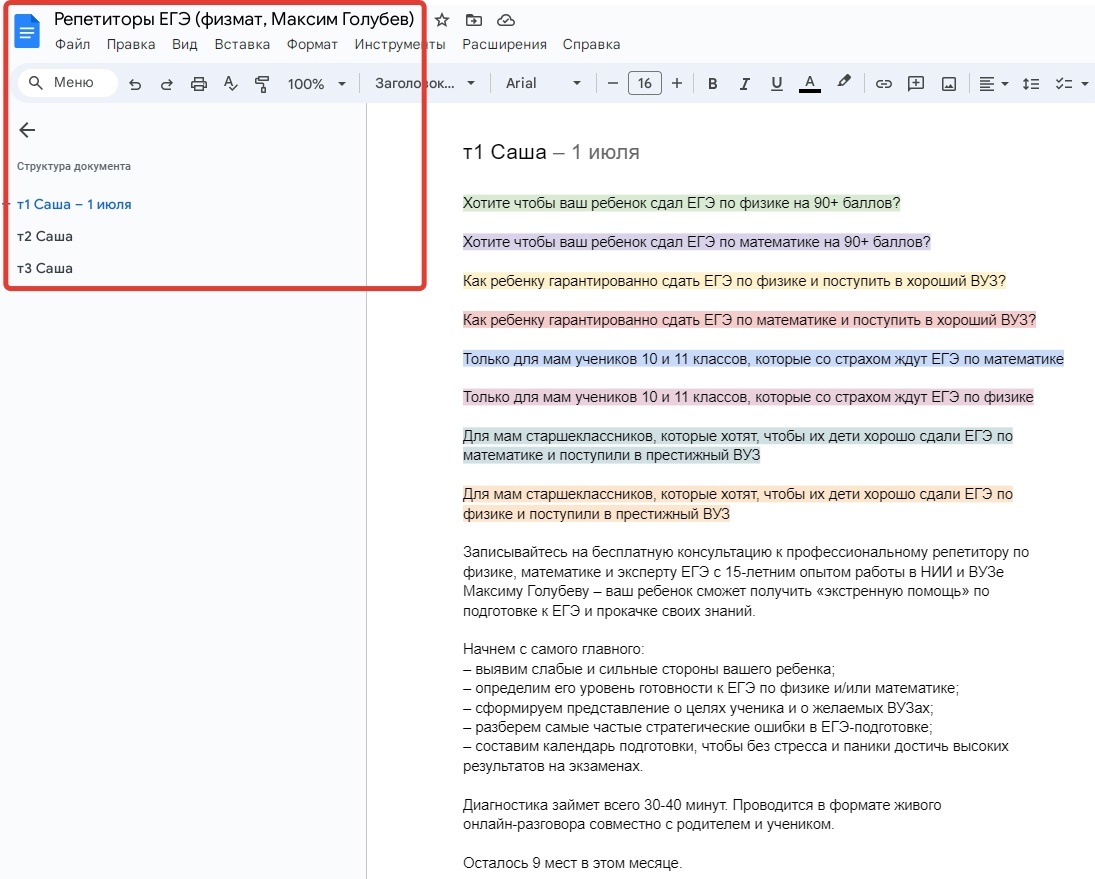The height and width of the screenshot is (879, 1095).
Task: Click the line Начнем с самого главного
Action: tap(553, 649)
